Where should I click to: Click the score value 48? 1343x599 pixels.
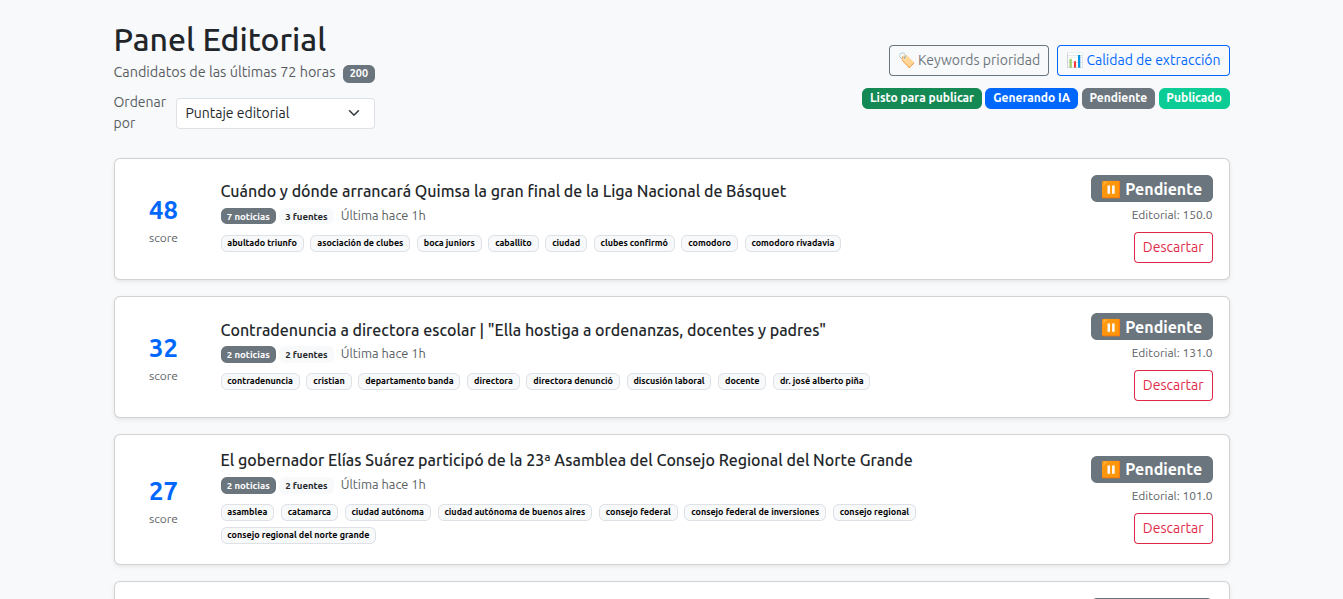(x=163, y=211)
